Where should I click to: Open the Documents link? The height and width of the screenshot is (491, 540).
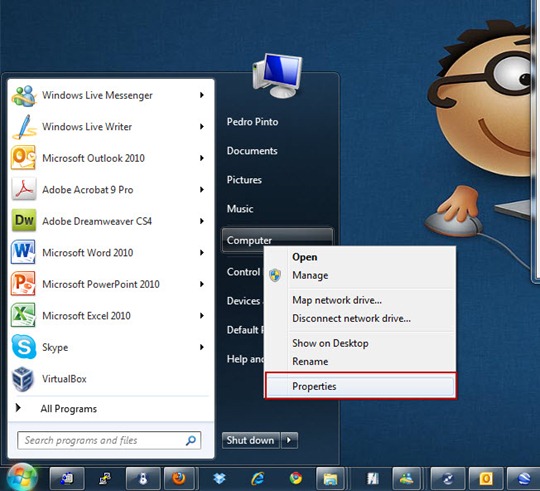(x=252, y=151)
